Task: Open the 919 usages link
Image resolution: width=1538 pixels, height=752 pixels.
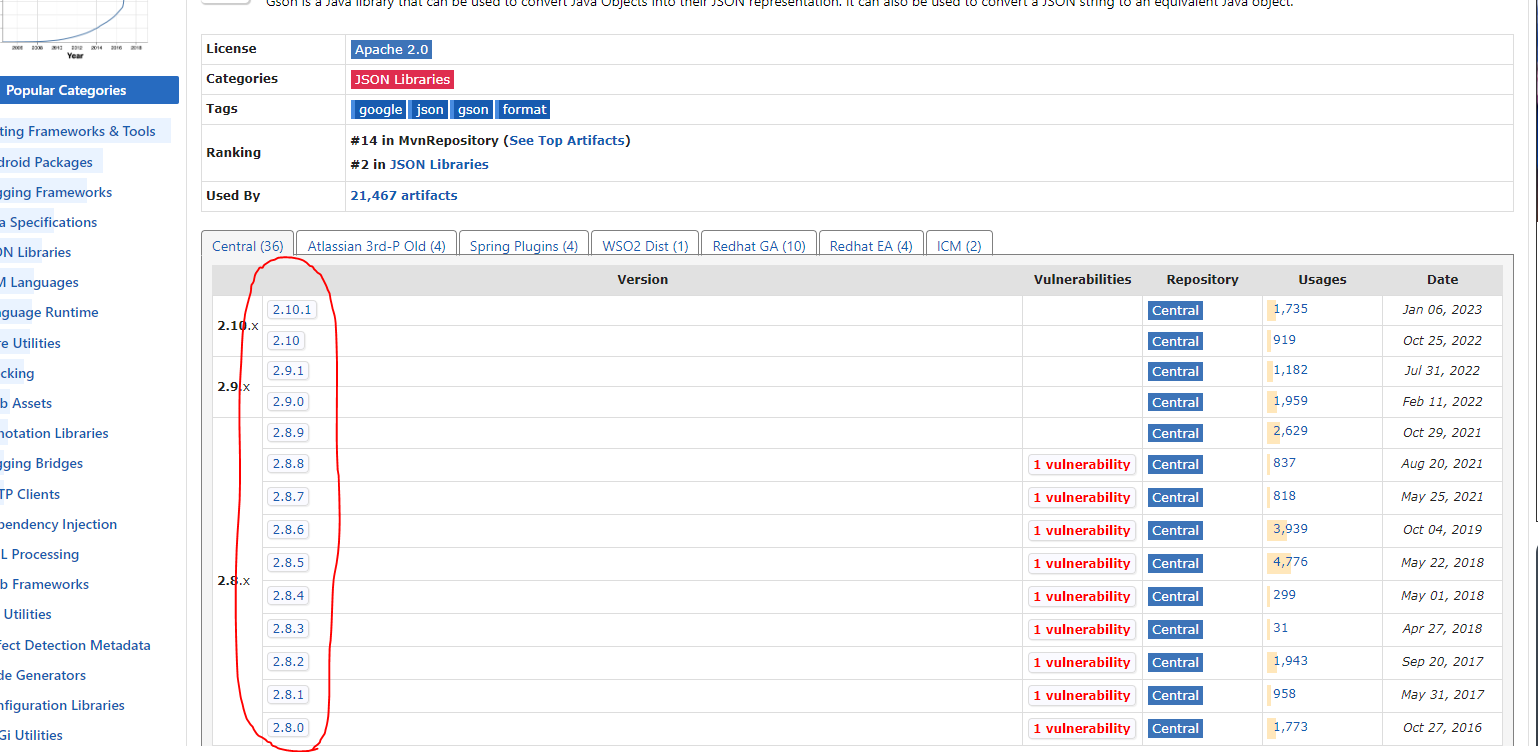Action: (1284, 340)
